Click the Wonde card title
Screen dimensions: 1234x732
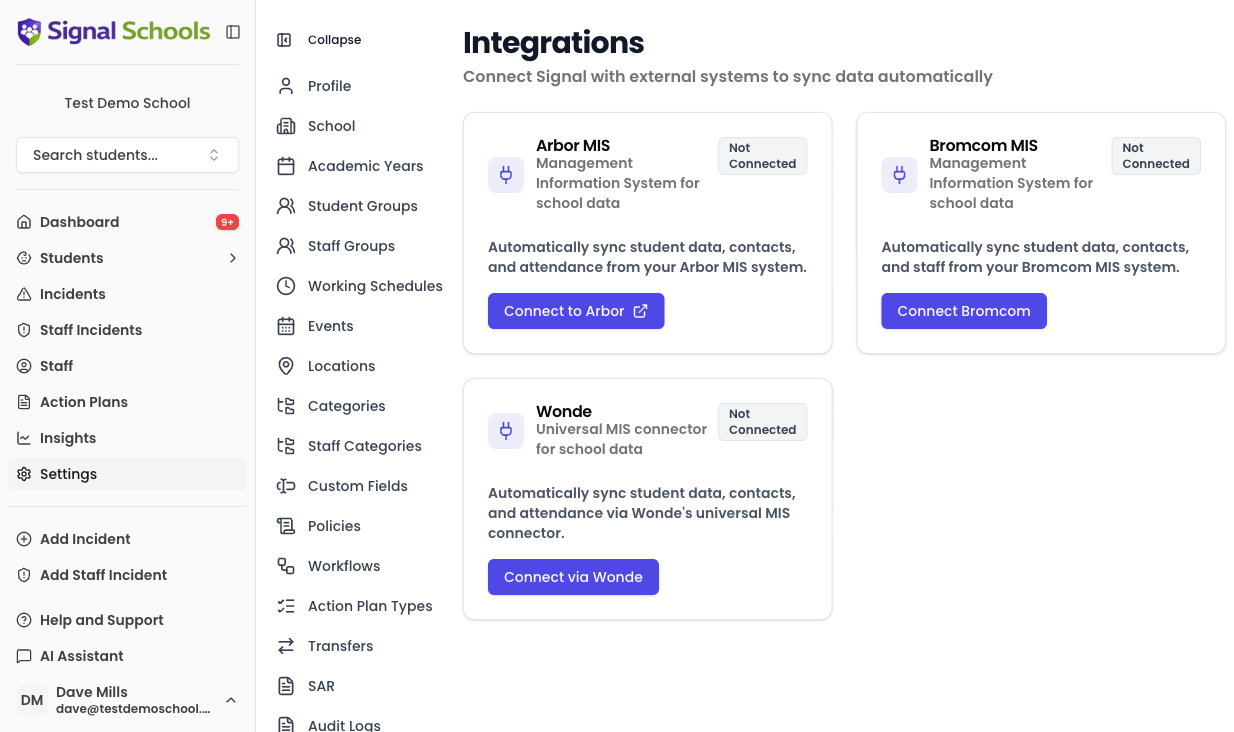[x=564, y=411]
